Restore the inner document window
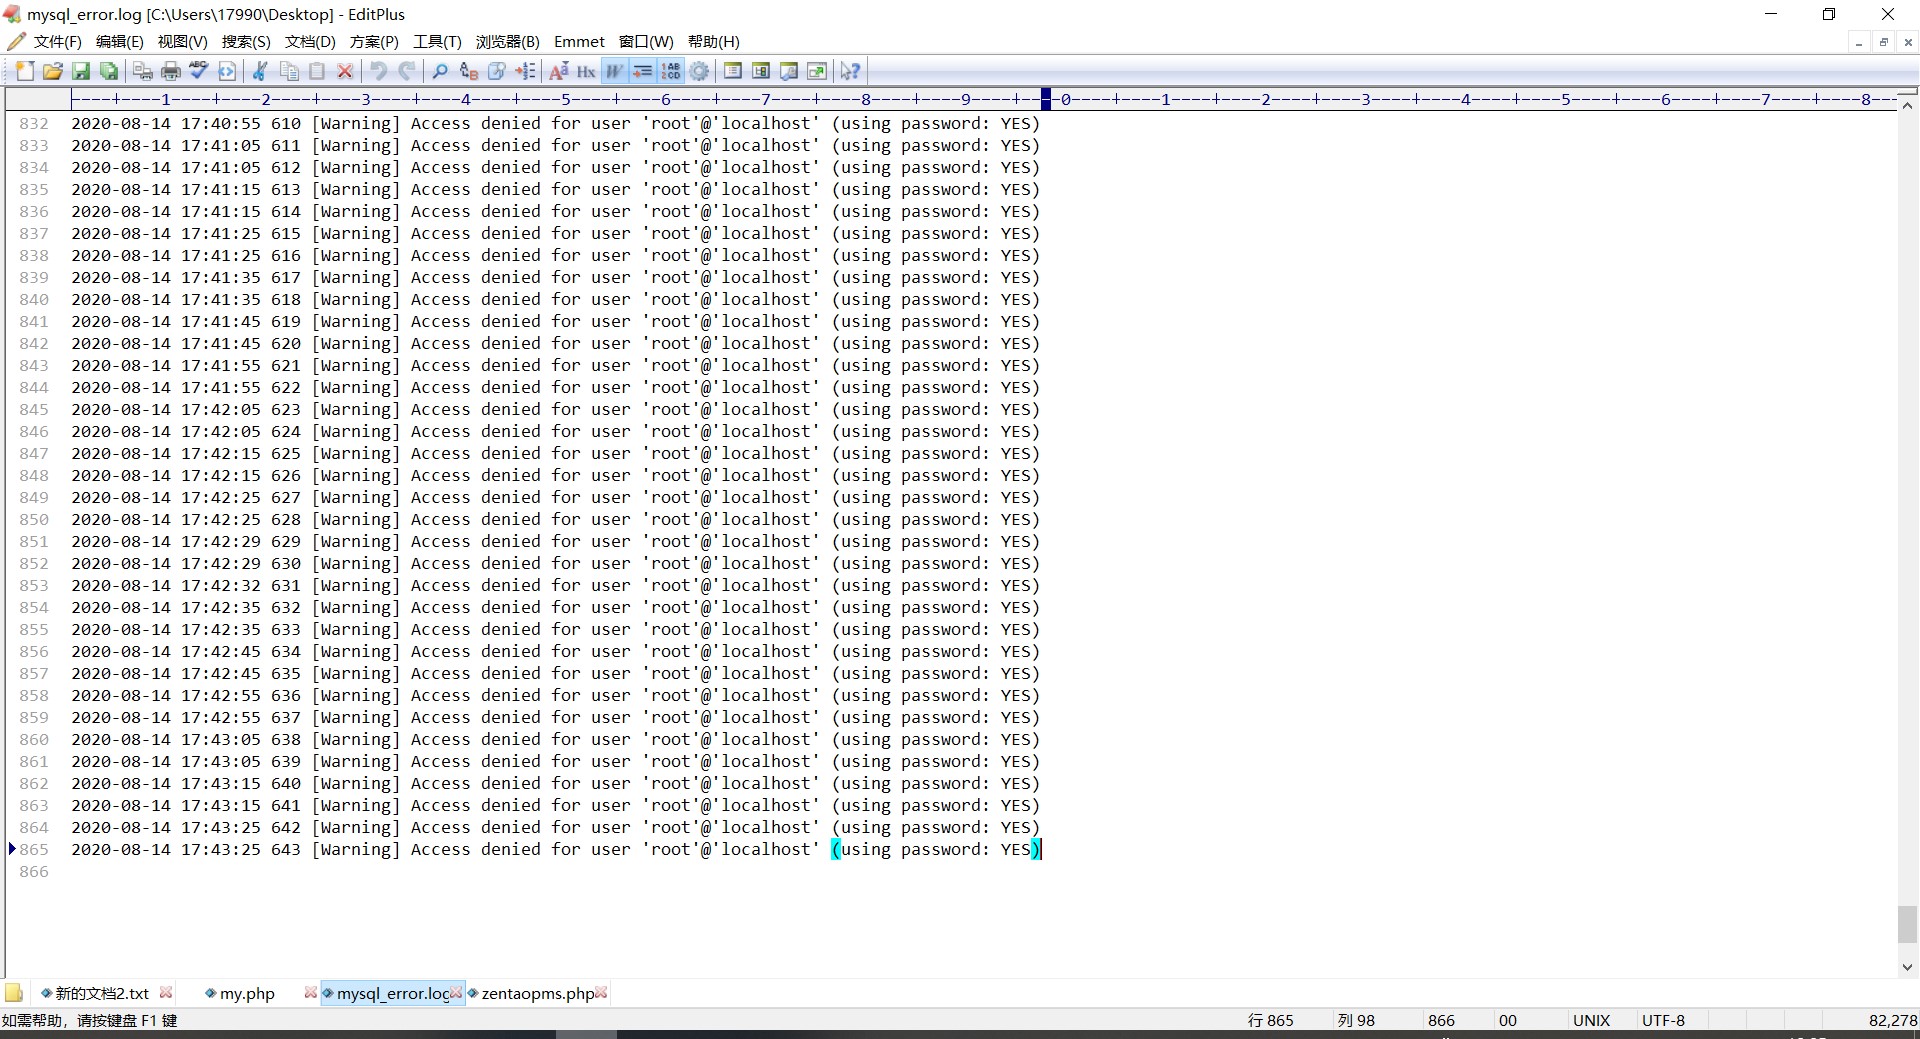Screen dimensions: 1920x1039 click(1883, 42)
